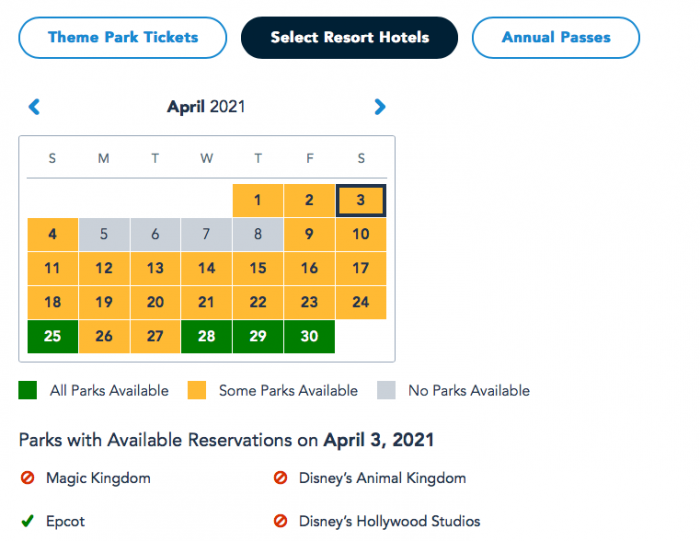Choose April 1 in calendar
Screen dimensions: 700x541
pyautogui.click(x=257, y=200)
